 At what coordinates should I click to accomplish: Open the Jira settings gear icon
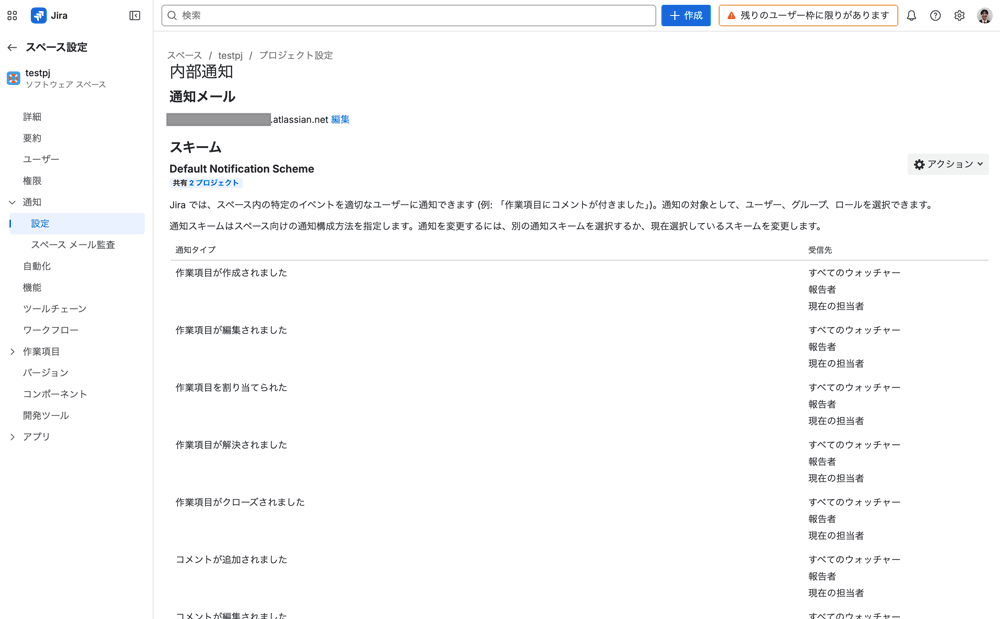tap(958, 15)
